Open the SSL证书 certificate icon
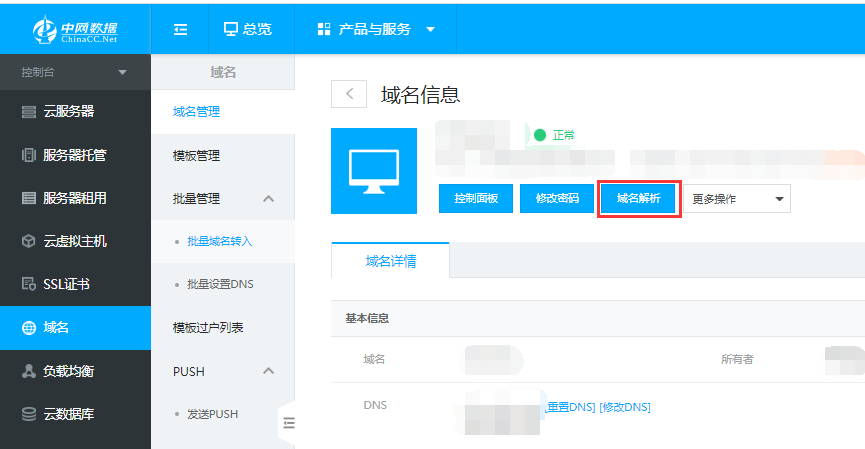Viewport: 865px width, 449px height. 29,284
